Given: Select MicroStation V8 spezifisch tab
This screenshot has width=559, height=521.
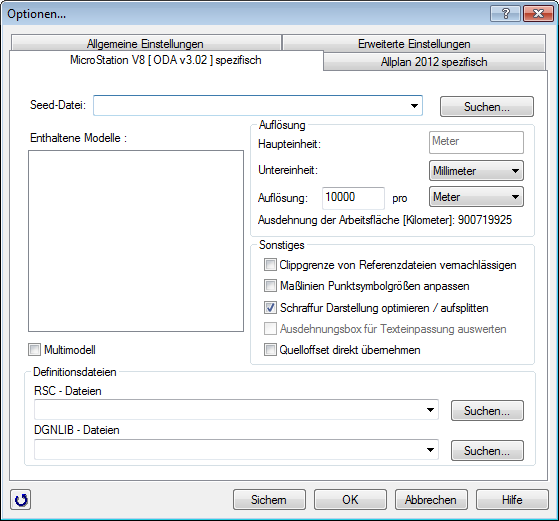Looking at the screenshot, I should point(166,60).
